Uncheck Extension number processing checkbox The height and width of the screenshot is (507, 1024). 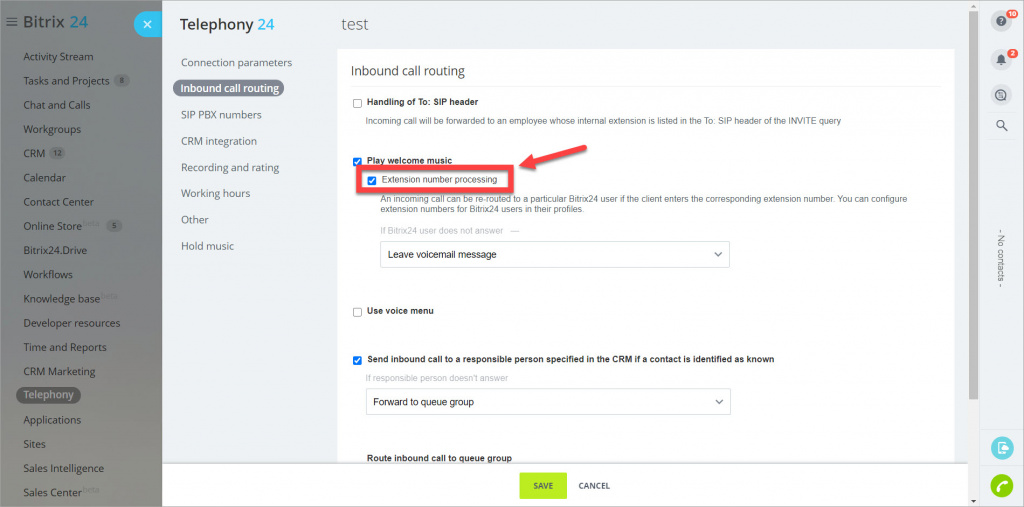(x=372, y=180)
